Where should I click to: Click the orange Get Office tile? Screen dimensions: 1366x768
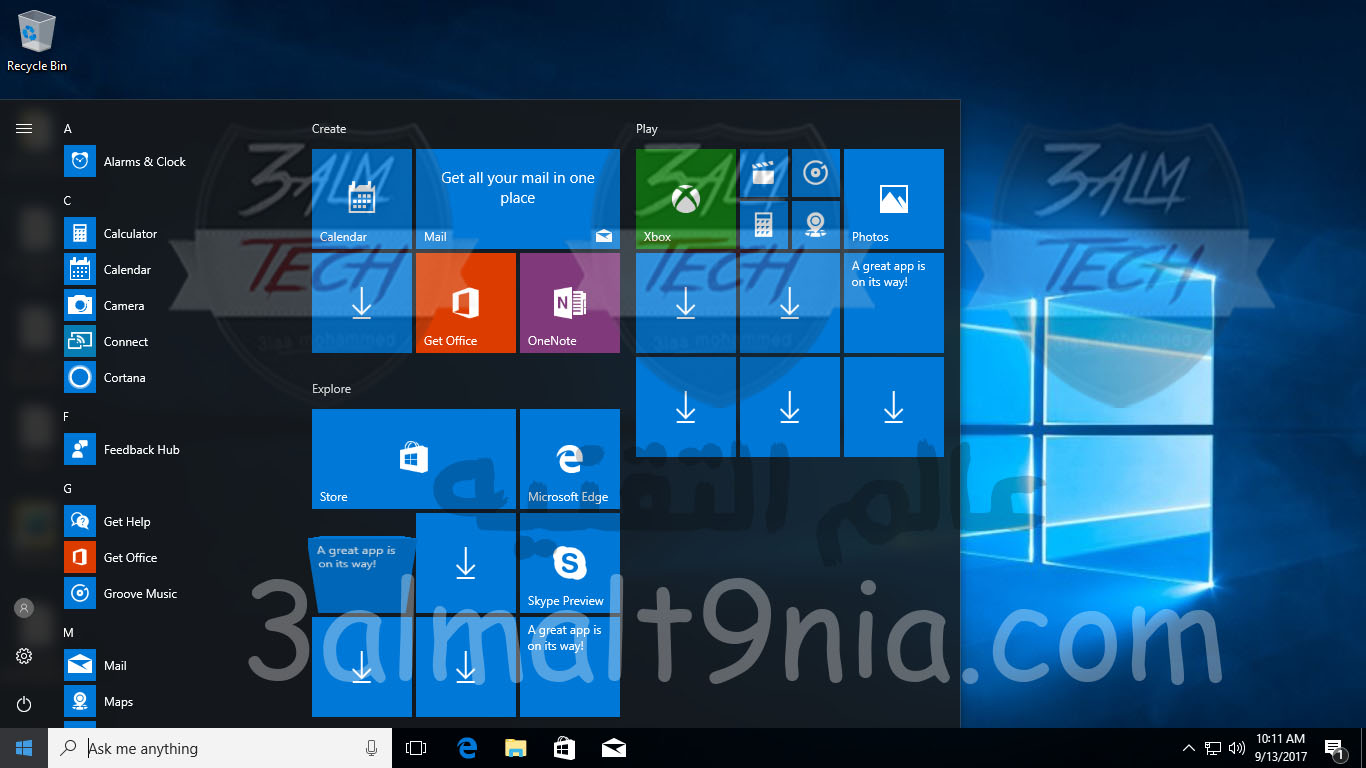pos(466,303)
